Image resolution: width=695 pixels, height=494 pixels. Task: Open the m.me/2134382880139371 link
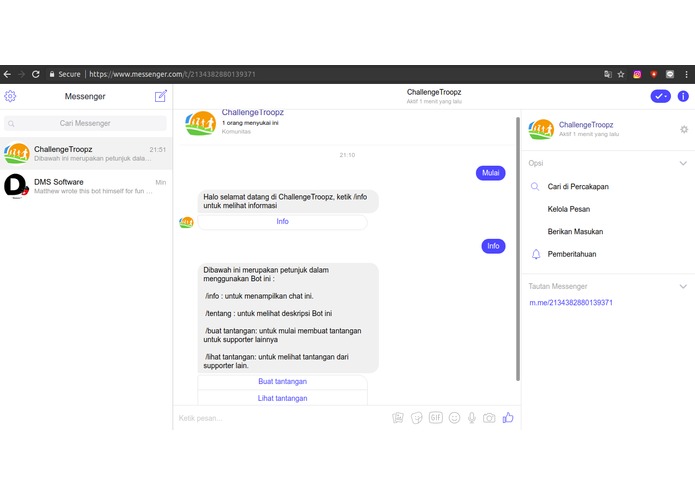point(571,303)
